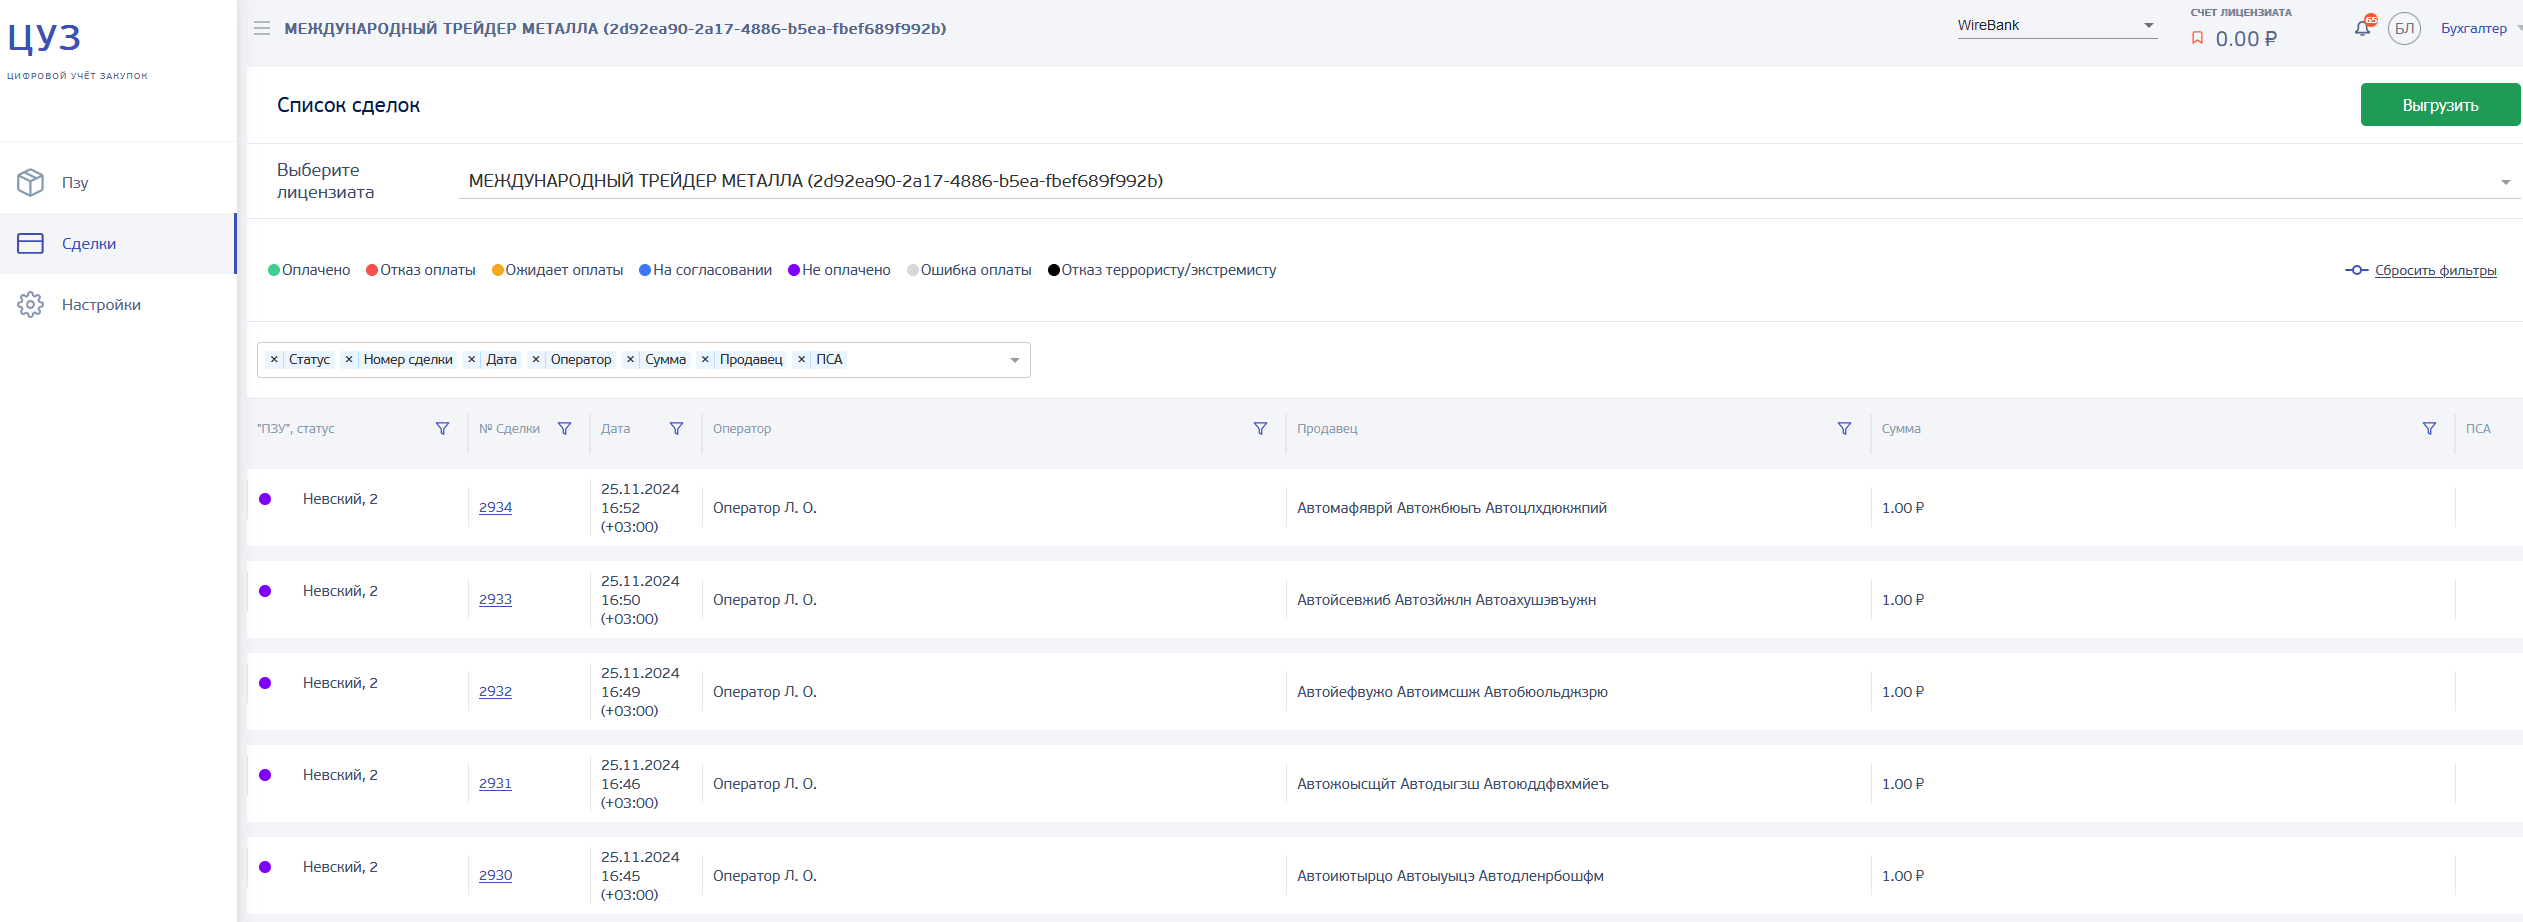Toggle the Ожидает оплаты status filter
Screen dimensions: 2523x922
pos(557,270)
